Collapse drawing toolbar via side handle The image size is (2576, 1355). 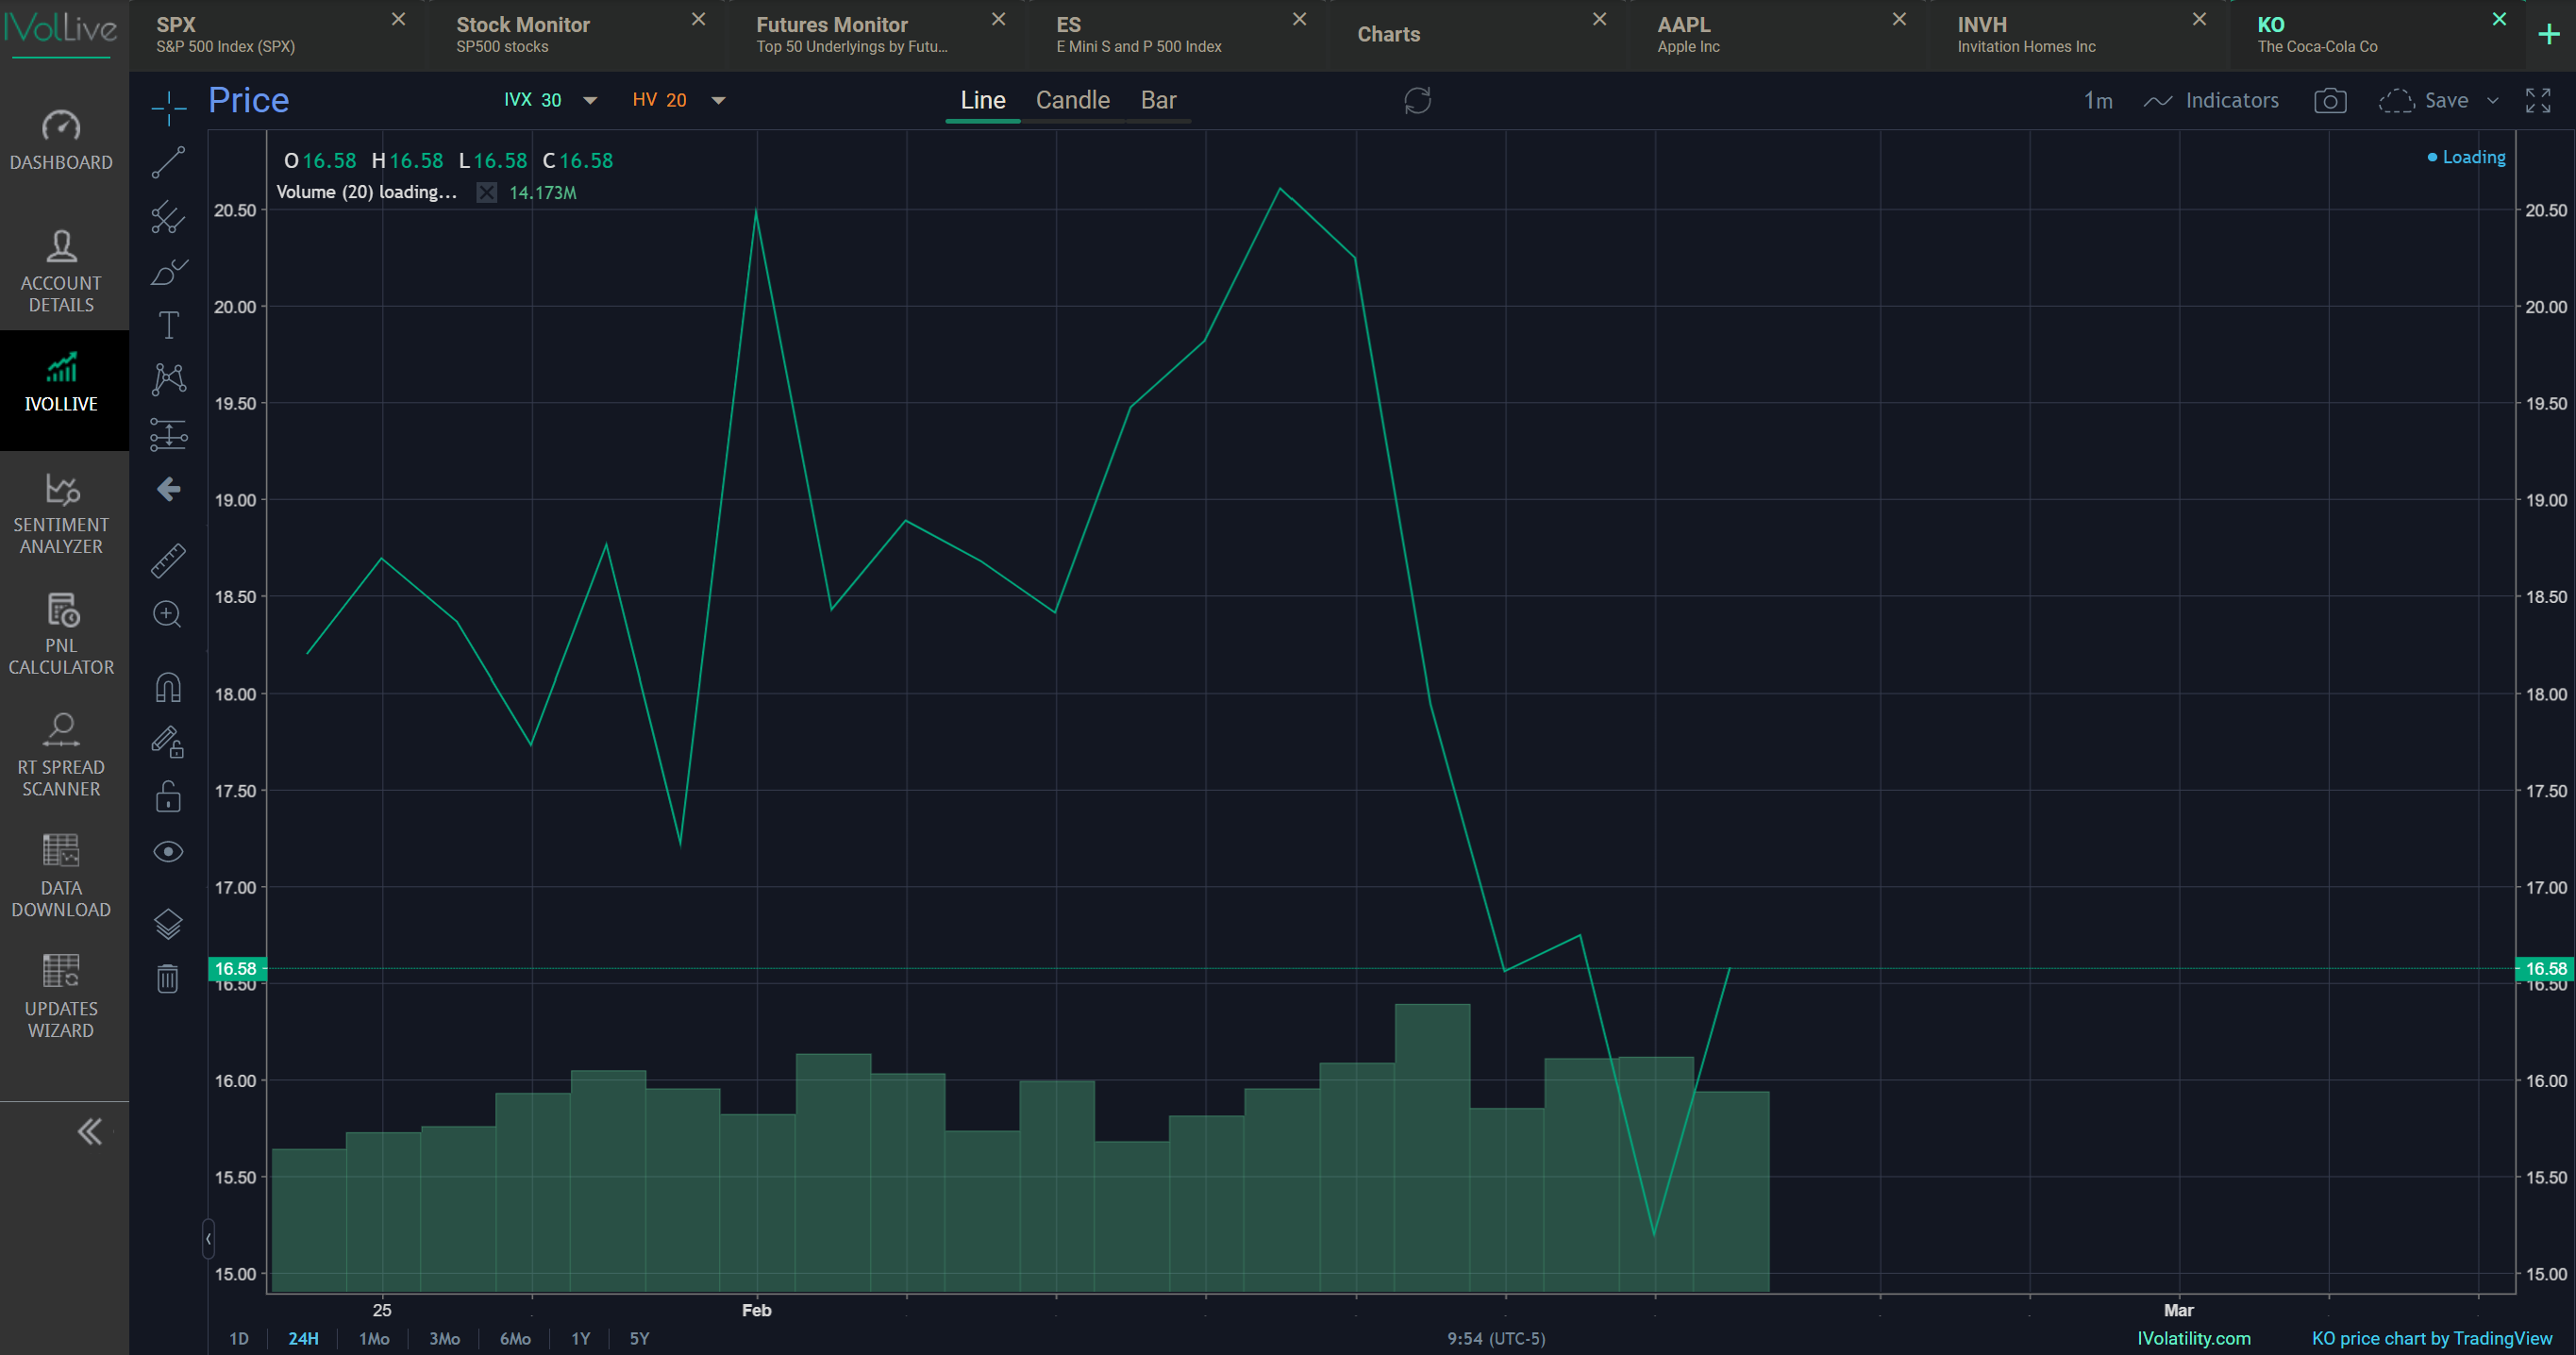point(208,1240)
